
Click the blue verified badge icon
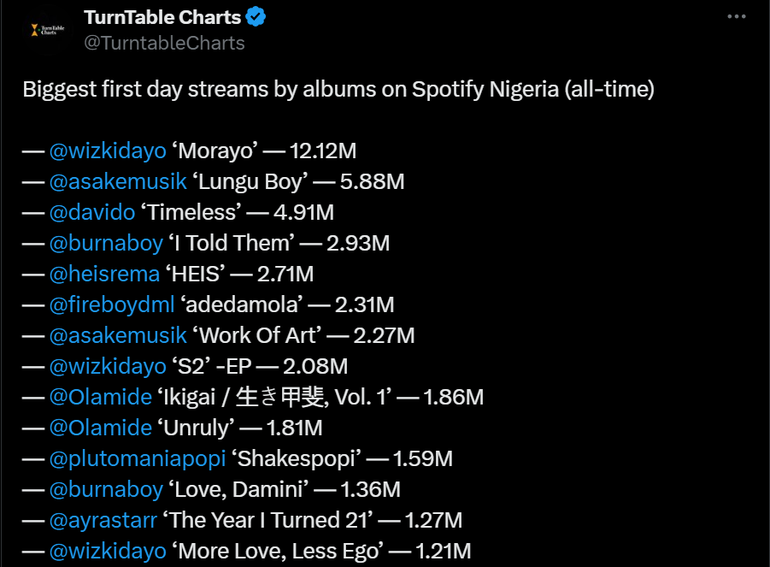(x=256, y=17)
